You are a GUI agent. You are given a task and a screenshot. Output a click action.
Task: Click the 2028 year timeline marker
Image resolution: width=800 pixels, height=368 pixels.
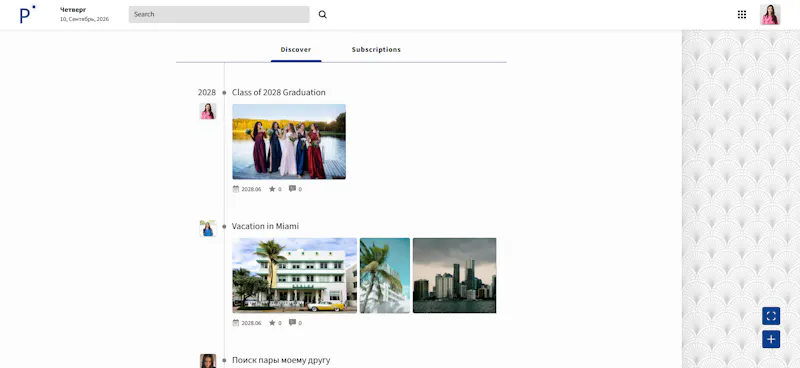tap(207, 92)
